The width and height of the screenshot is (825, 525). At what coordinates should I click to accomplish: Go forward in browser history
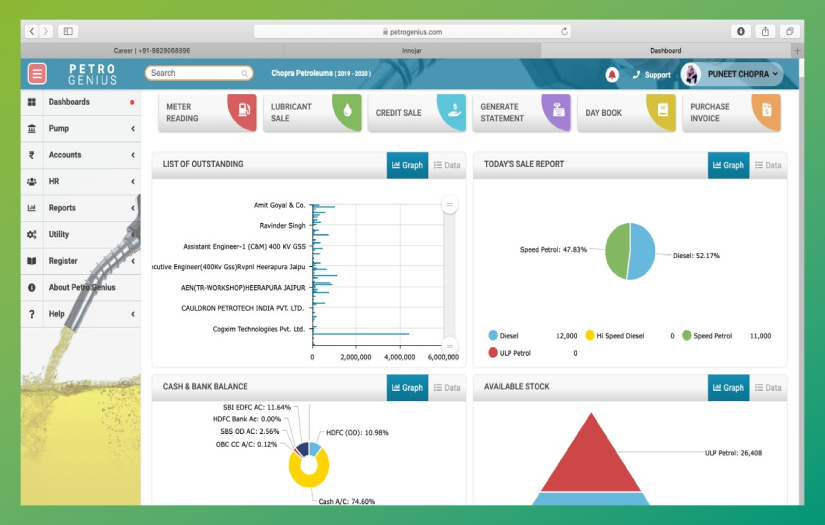(x=46, y=32)
